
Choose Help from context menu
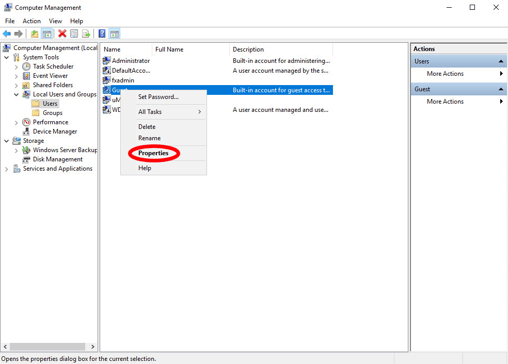click(163, 168)
